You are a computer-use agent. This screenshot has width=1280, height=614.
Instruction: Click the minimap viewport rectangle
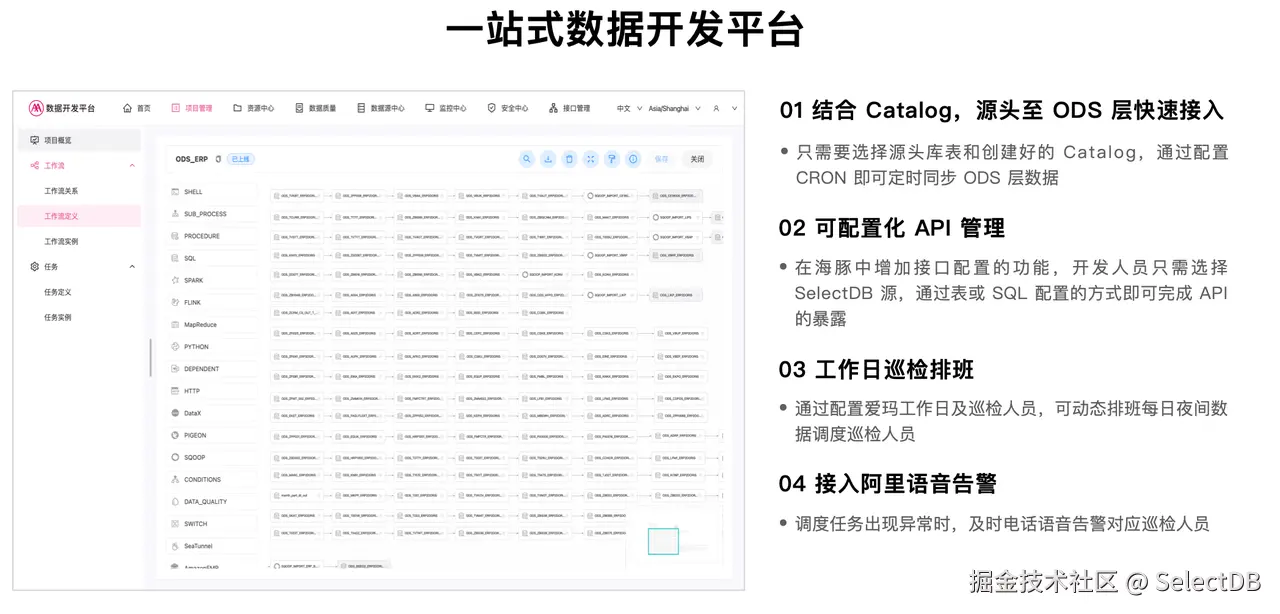662,541
